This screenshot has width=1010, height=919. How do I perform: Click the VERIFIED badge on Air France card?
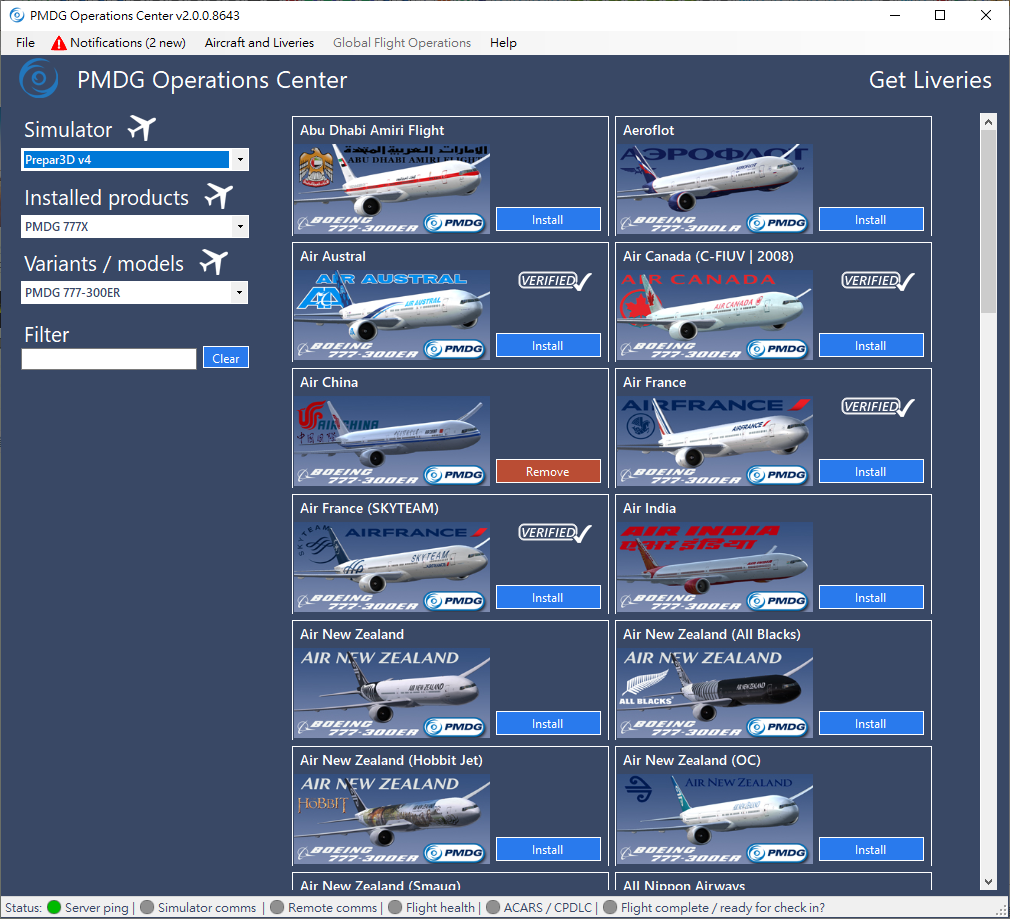coord(878,407)
